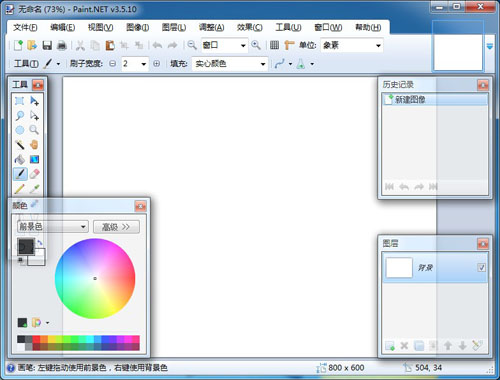The image size is (500, 380).
Task: Paste from clipboard toolbar icon
Action: 110,45
